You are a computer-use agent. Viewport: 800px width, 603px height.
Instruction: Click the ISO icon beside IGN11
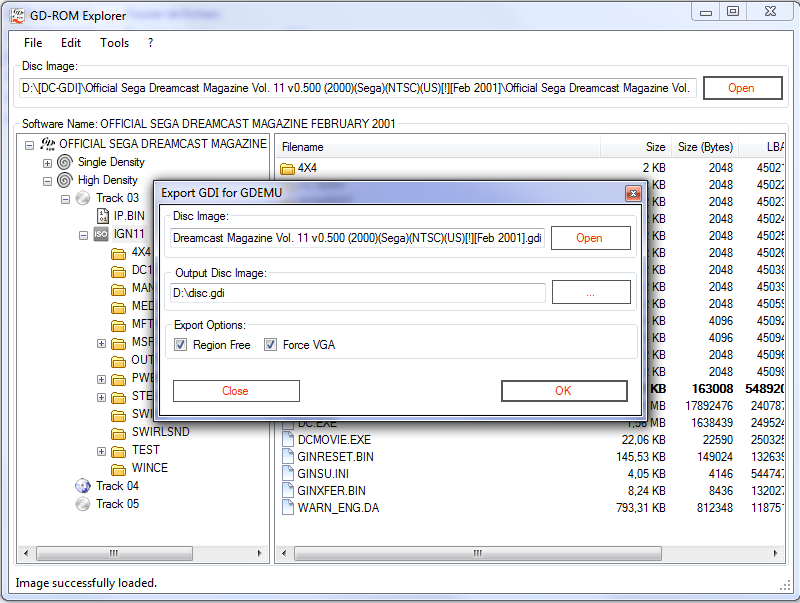101,234
